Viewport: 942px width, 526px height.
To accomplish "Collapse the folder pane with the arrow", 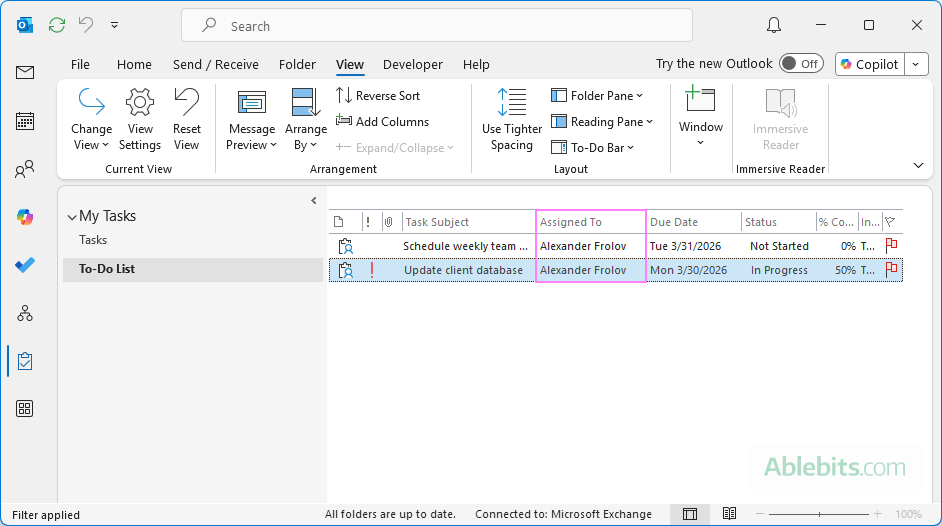I will (x=314, y=201).
